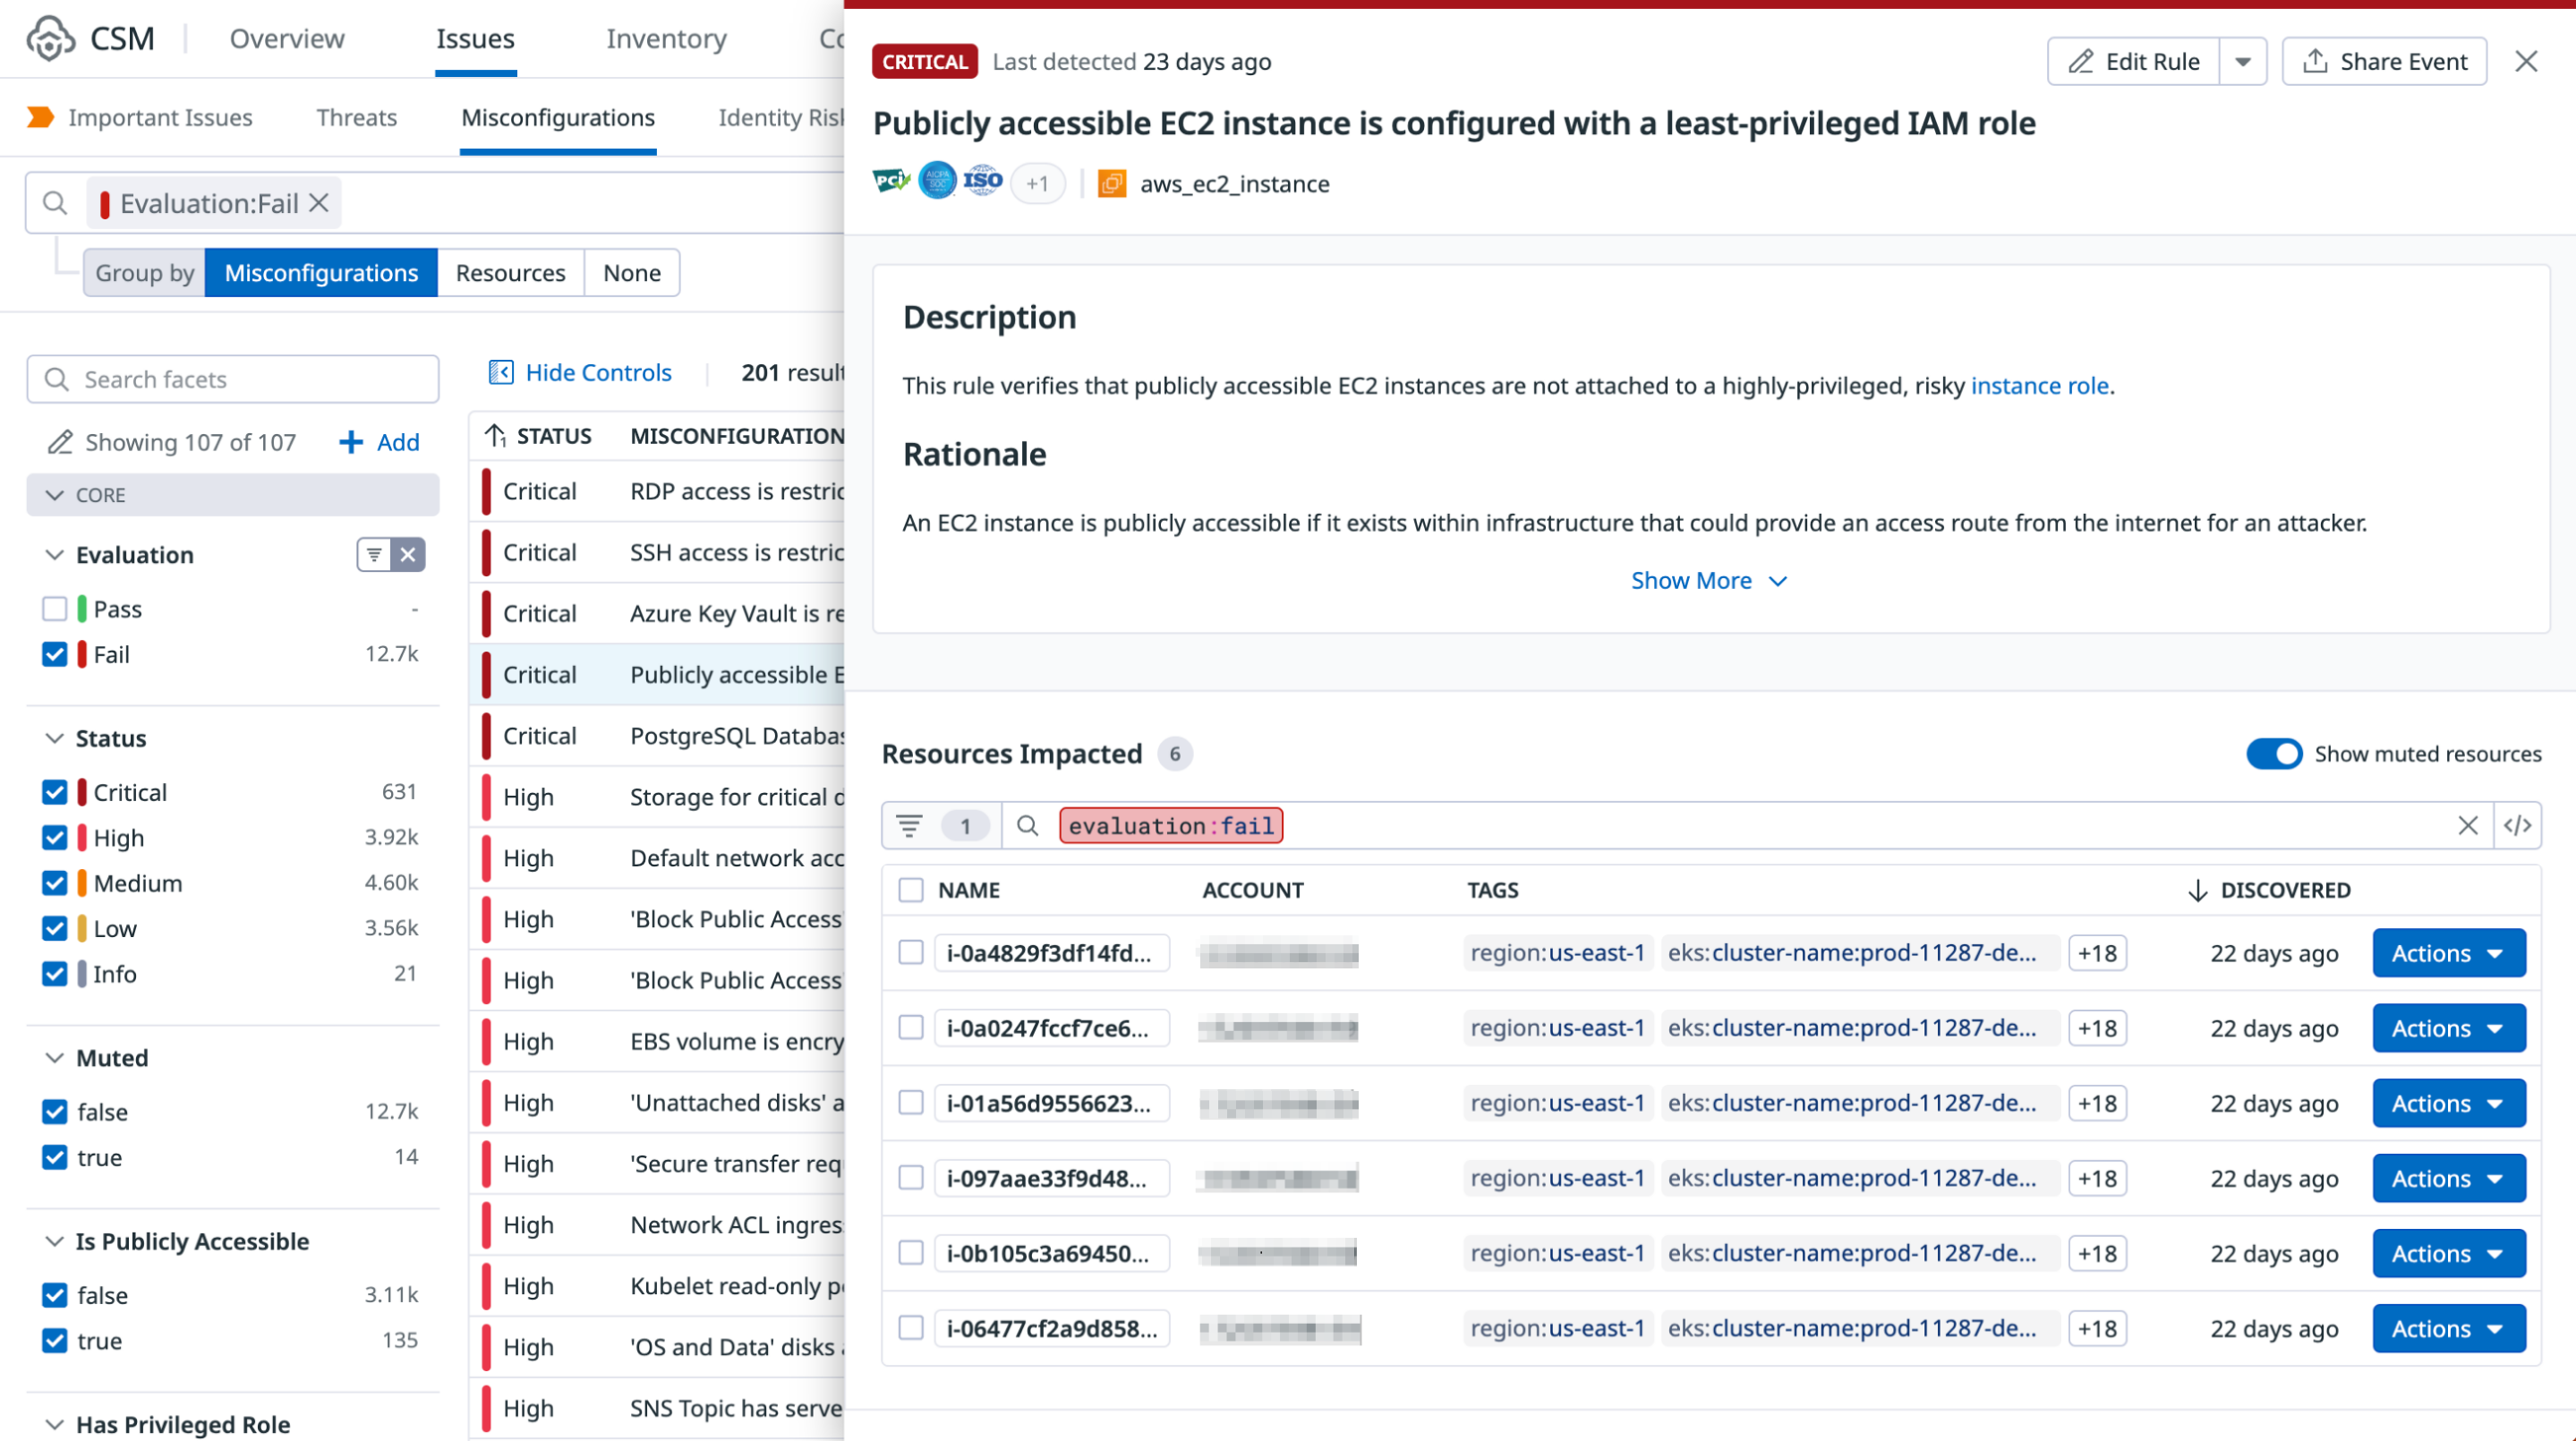The height and width of the screenshot is (1441, 2576).
Task: Open Actions menu for i-0a4829f3df14fd resource
Action: point(2447,953)
